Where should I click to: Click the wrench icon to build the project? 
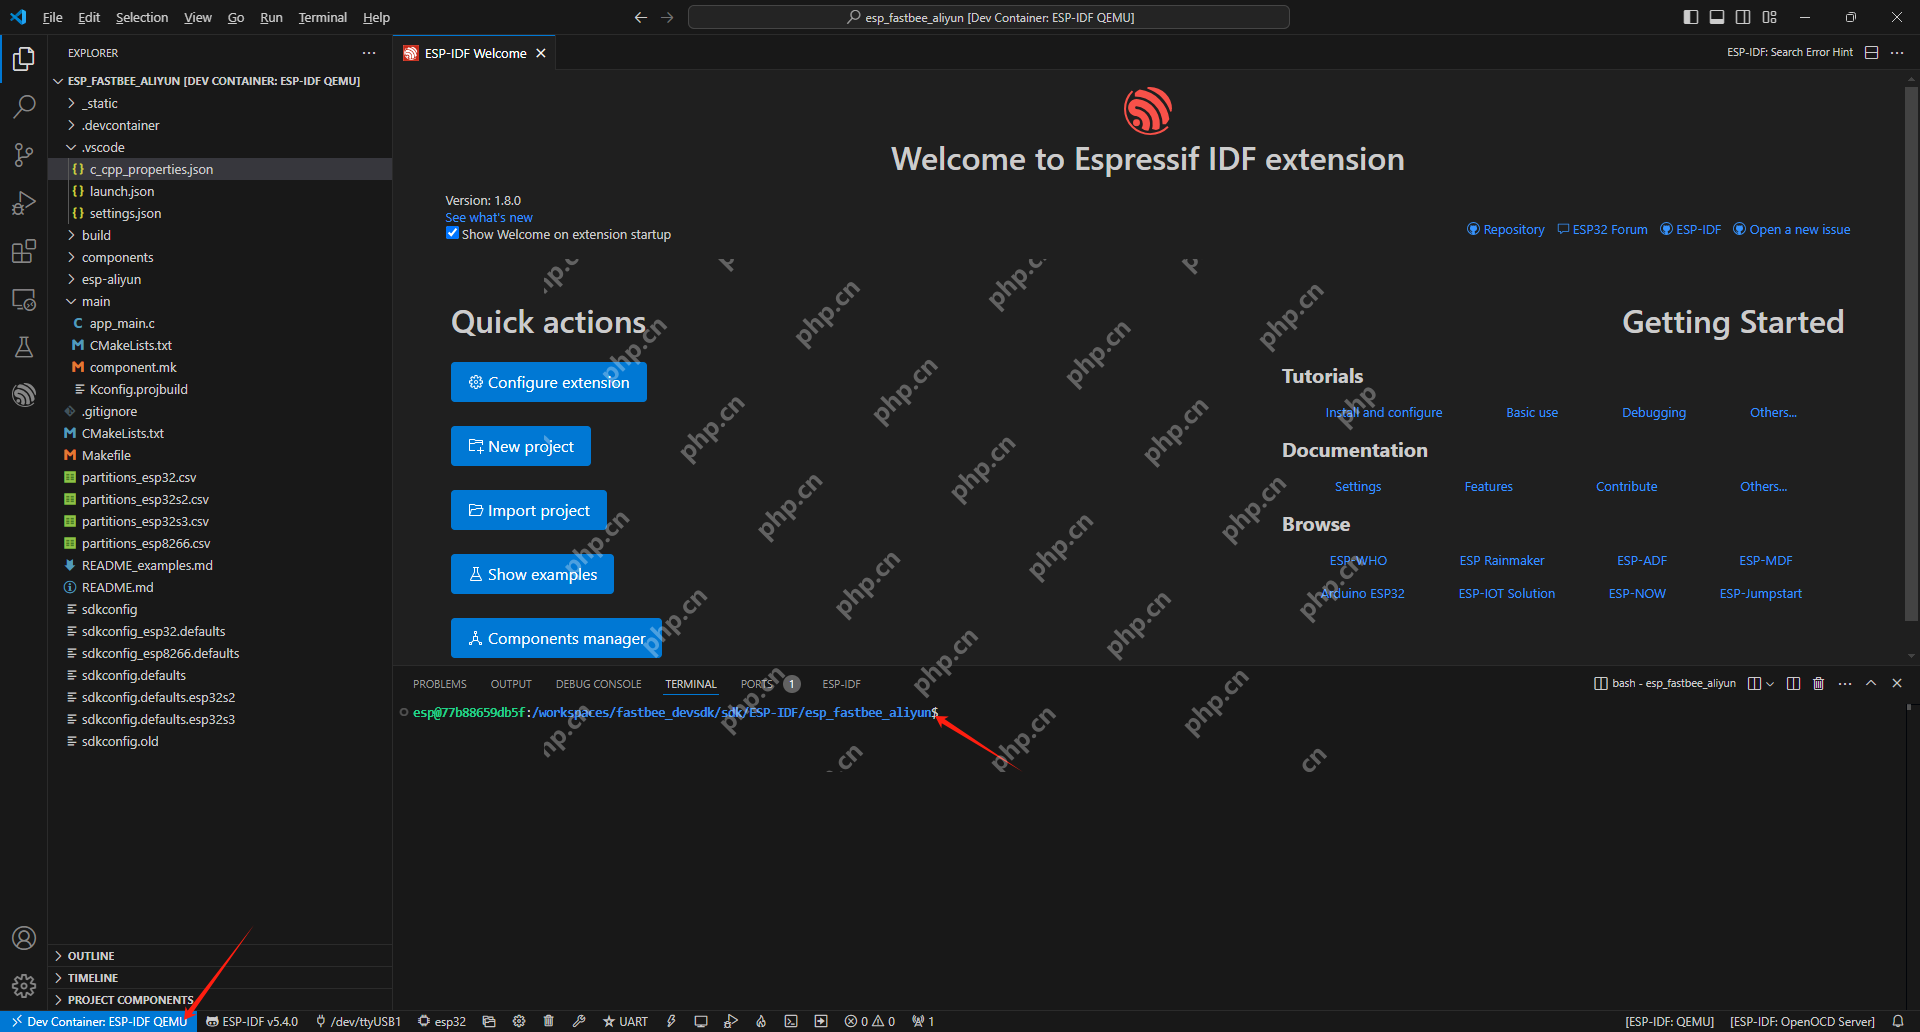[580, 1021]
